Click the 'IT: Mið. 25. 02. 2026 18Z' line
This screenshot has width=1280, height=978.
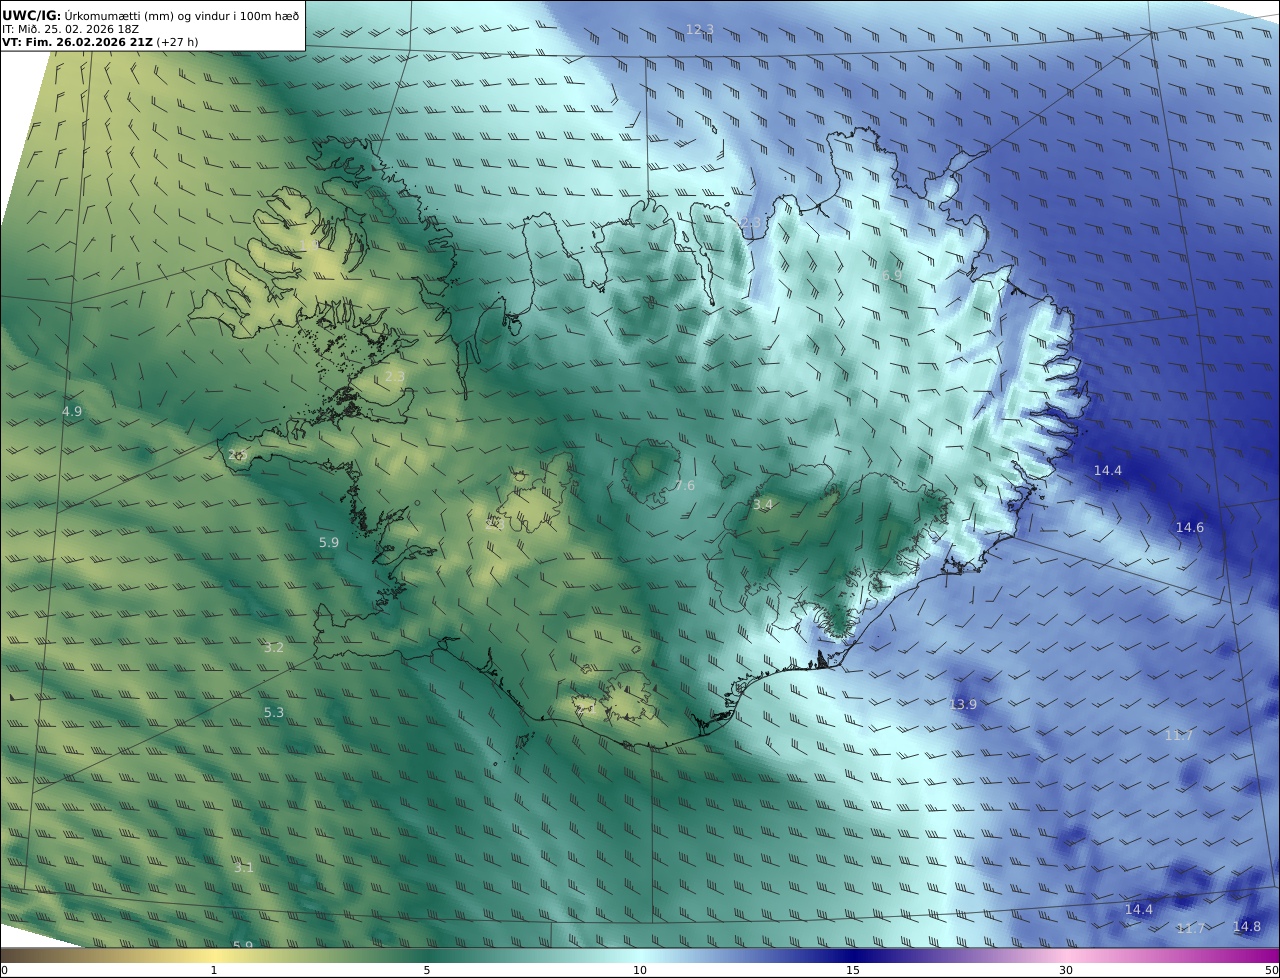pos(70,29)
